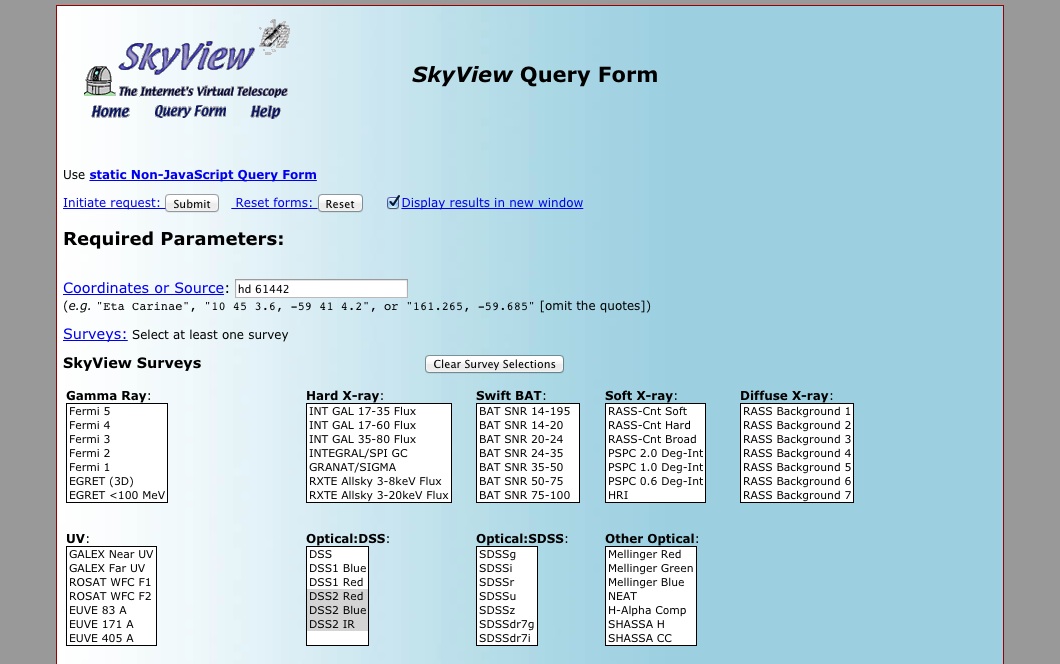The image size is (1060, 664).
Task: Focus the coordinates input containing hd 61442
Action: [321, 289]
